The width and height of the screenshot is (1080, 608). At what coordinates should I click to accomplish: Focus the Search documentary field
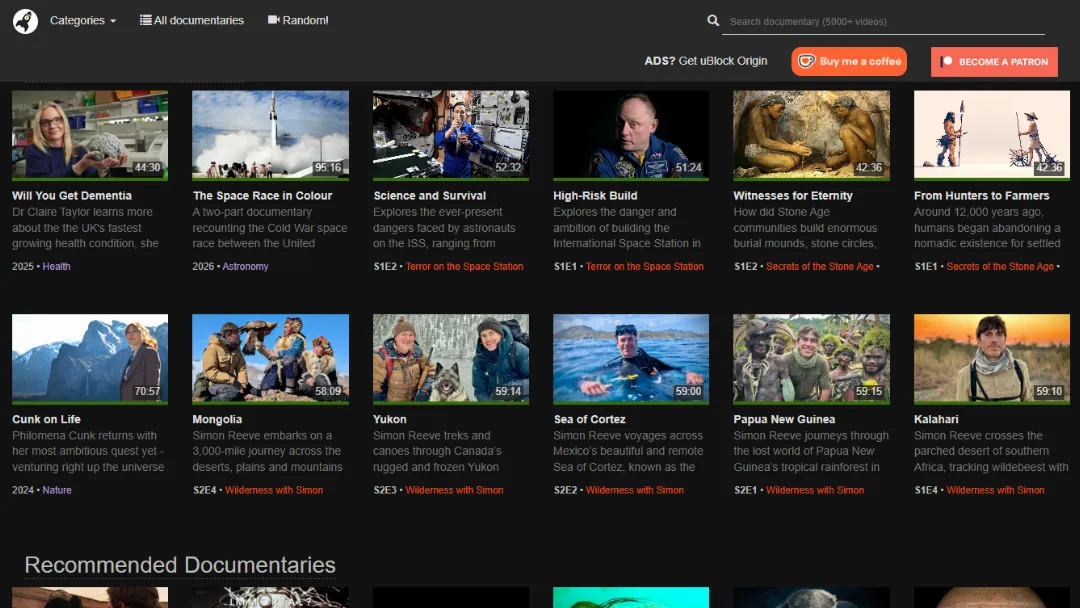click(883, 21)
